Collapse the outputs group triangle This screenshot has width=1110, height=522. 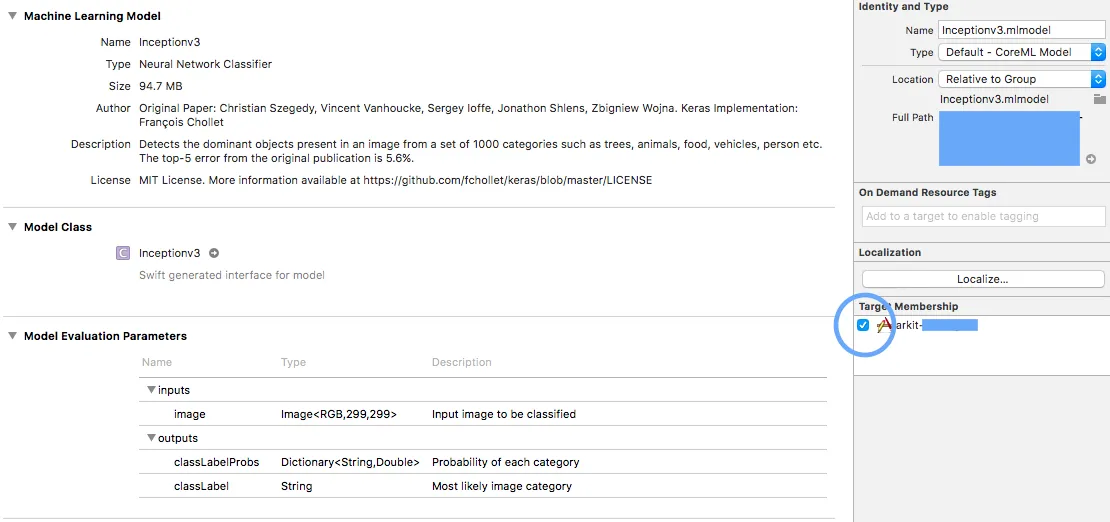151,438
